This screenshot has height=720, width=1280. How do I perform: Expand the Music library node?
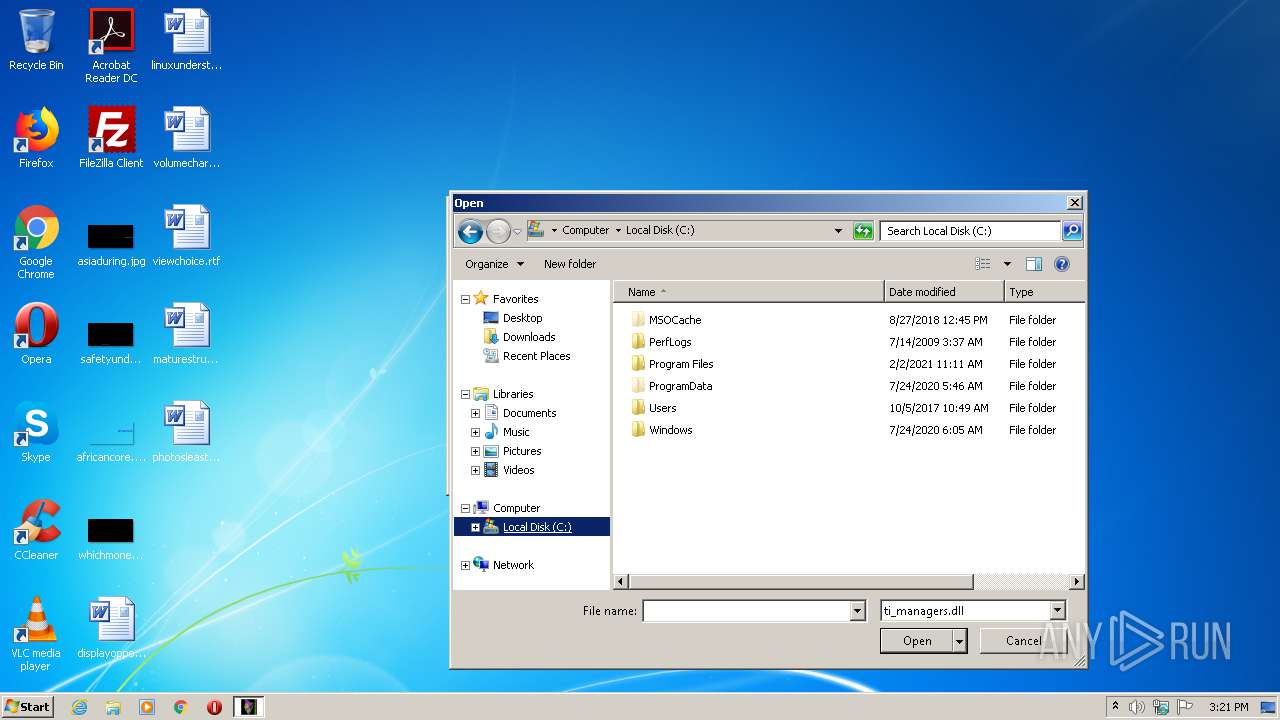[475, 432]
